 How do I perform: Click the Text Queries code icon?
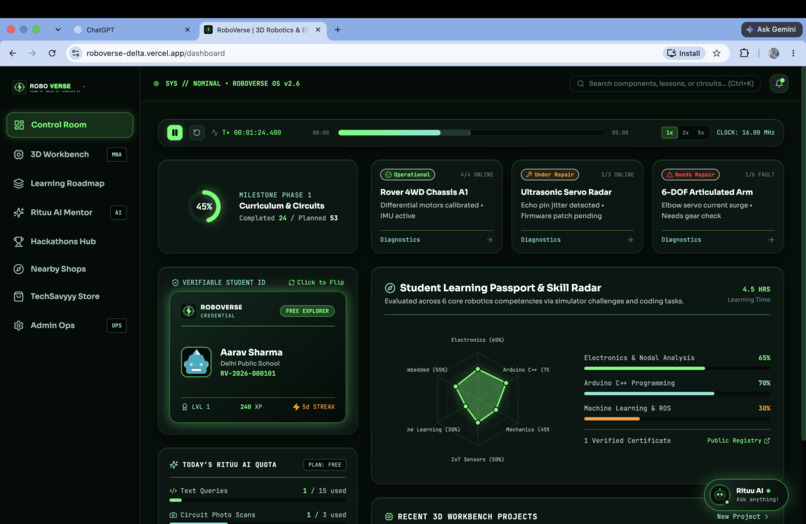[173, 491]
